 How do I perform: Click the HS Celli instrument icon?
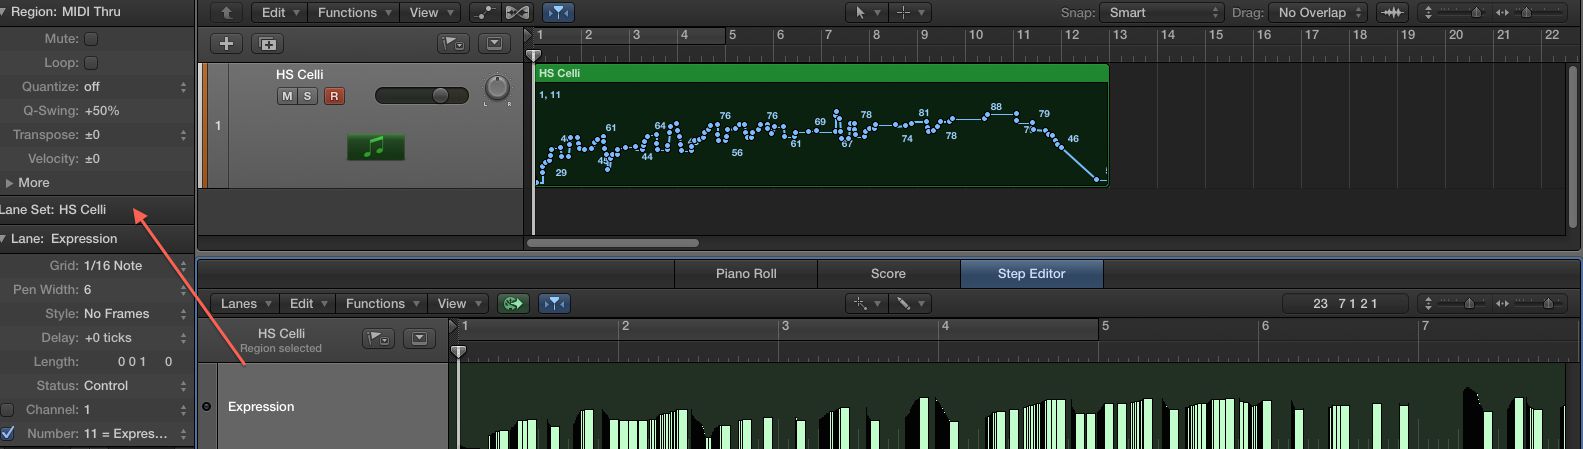pos(375,147)
